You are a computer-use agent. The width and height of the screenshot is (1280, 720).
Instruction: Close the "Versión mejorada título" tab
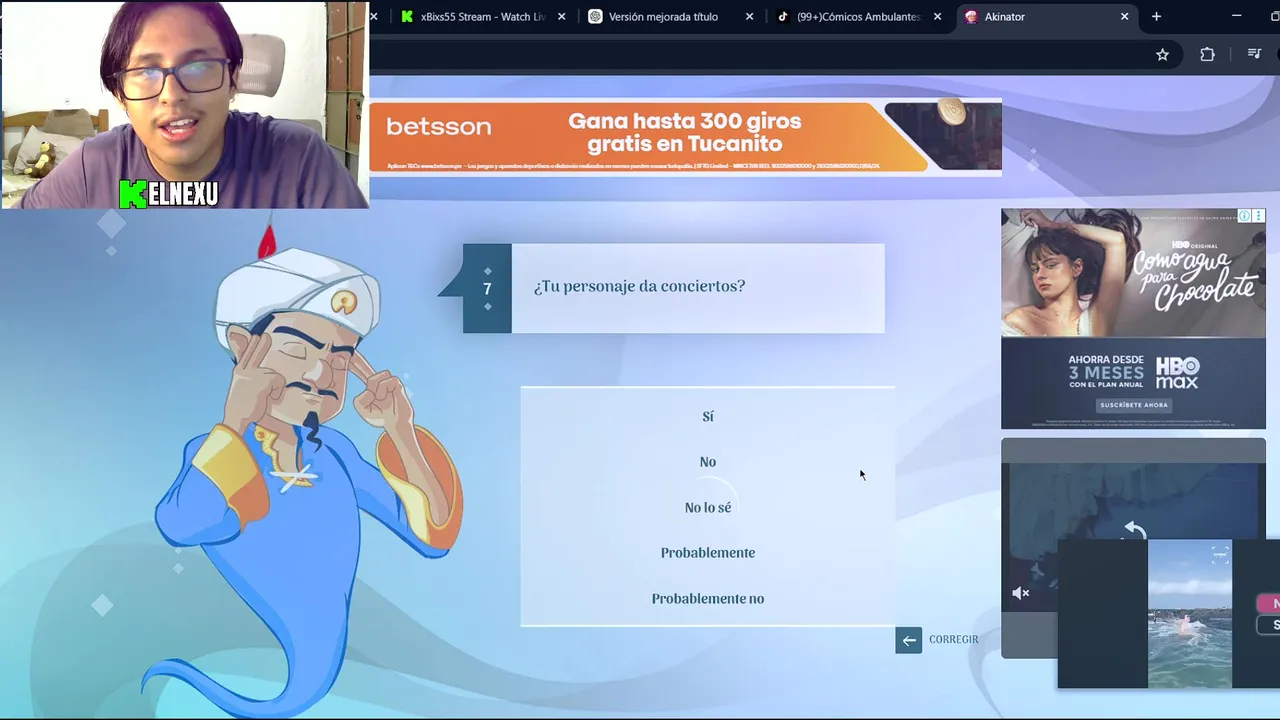click(749, 17)
